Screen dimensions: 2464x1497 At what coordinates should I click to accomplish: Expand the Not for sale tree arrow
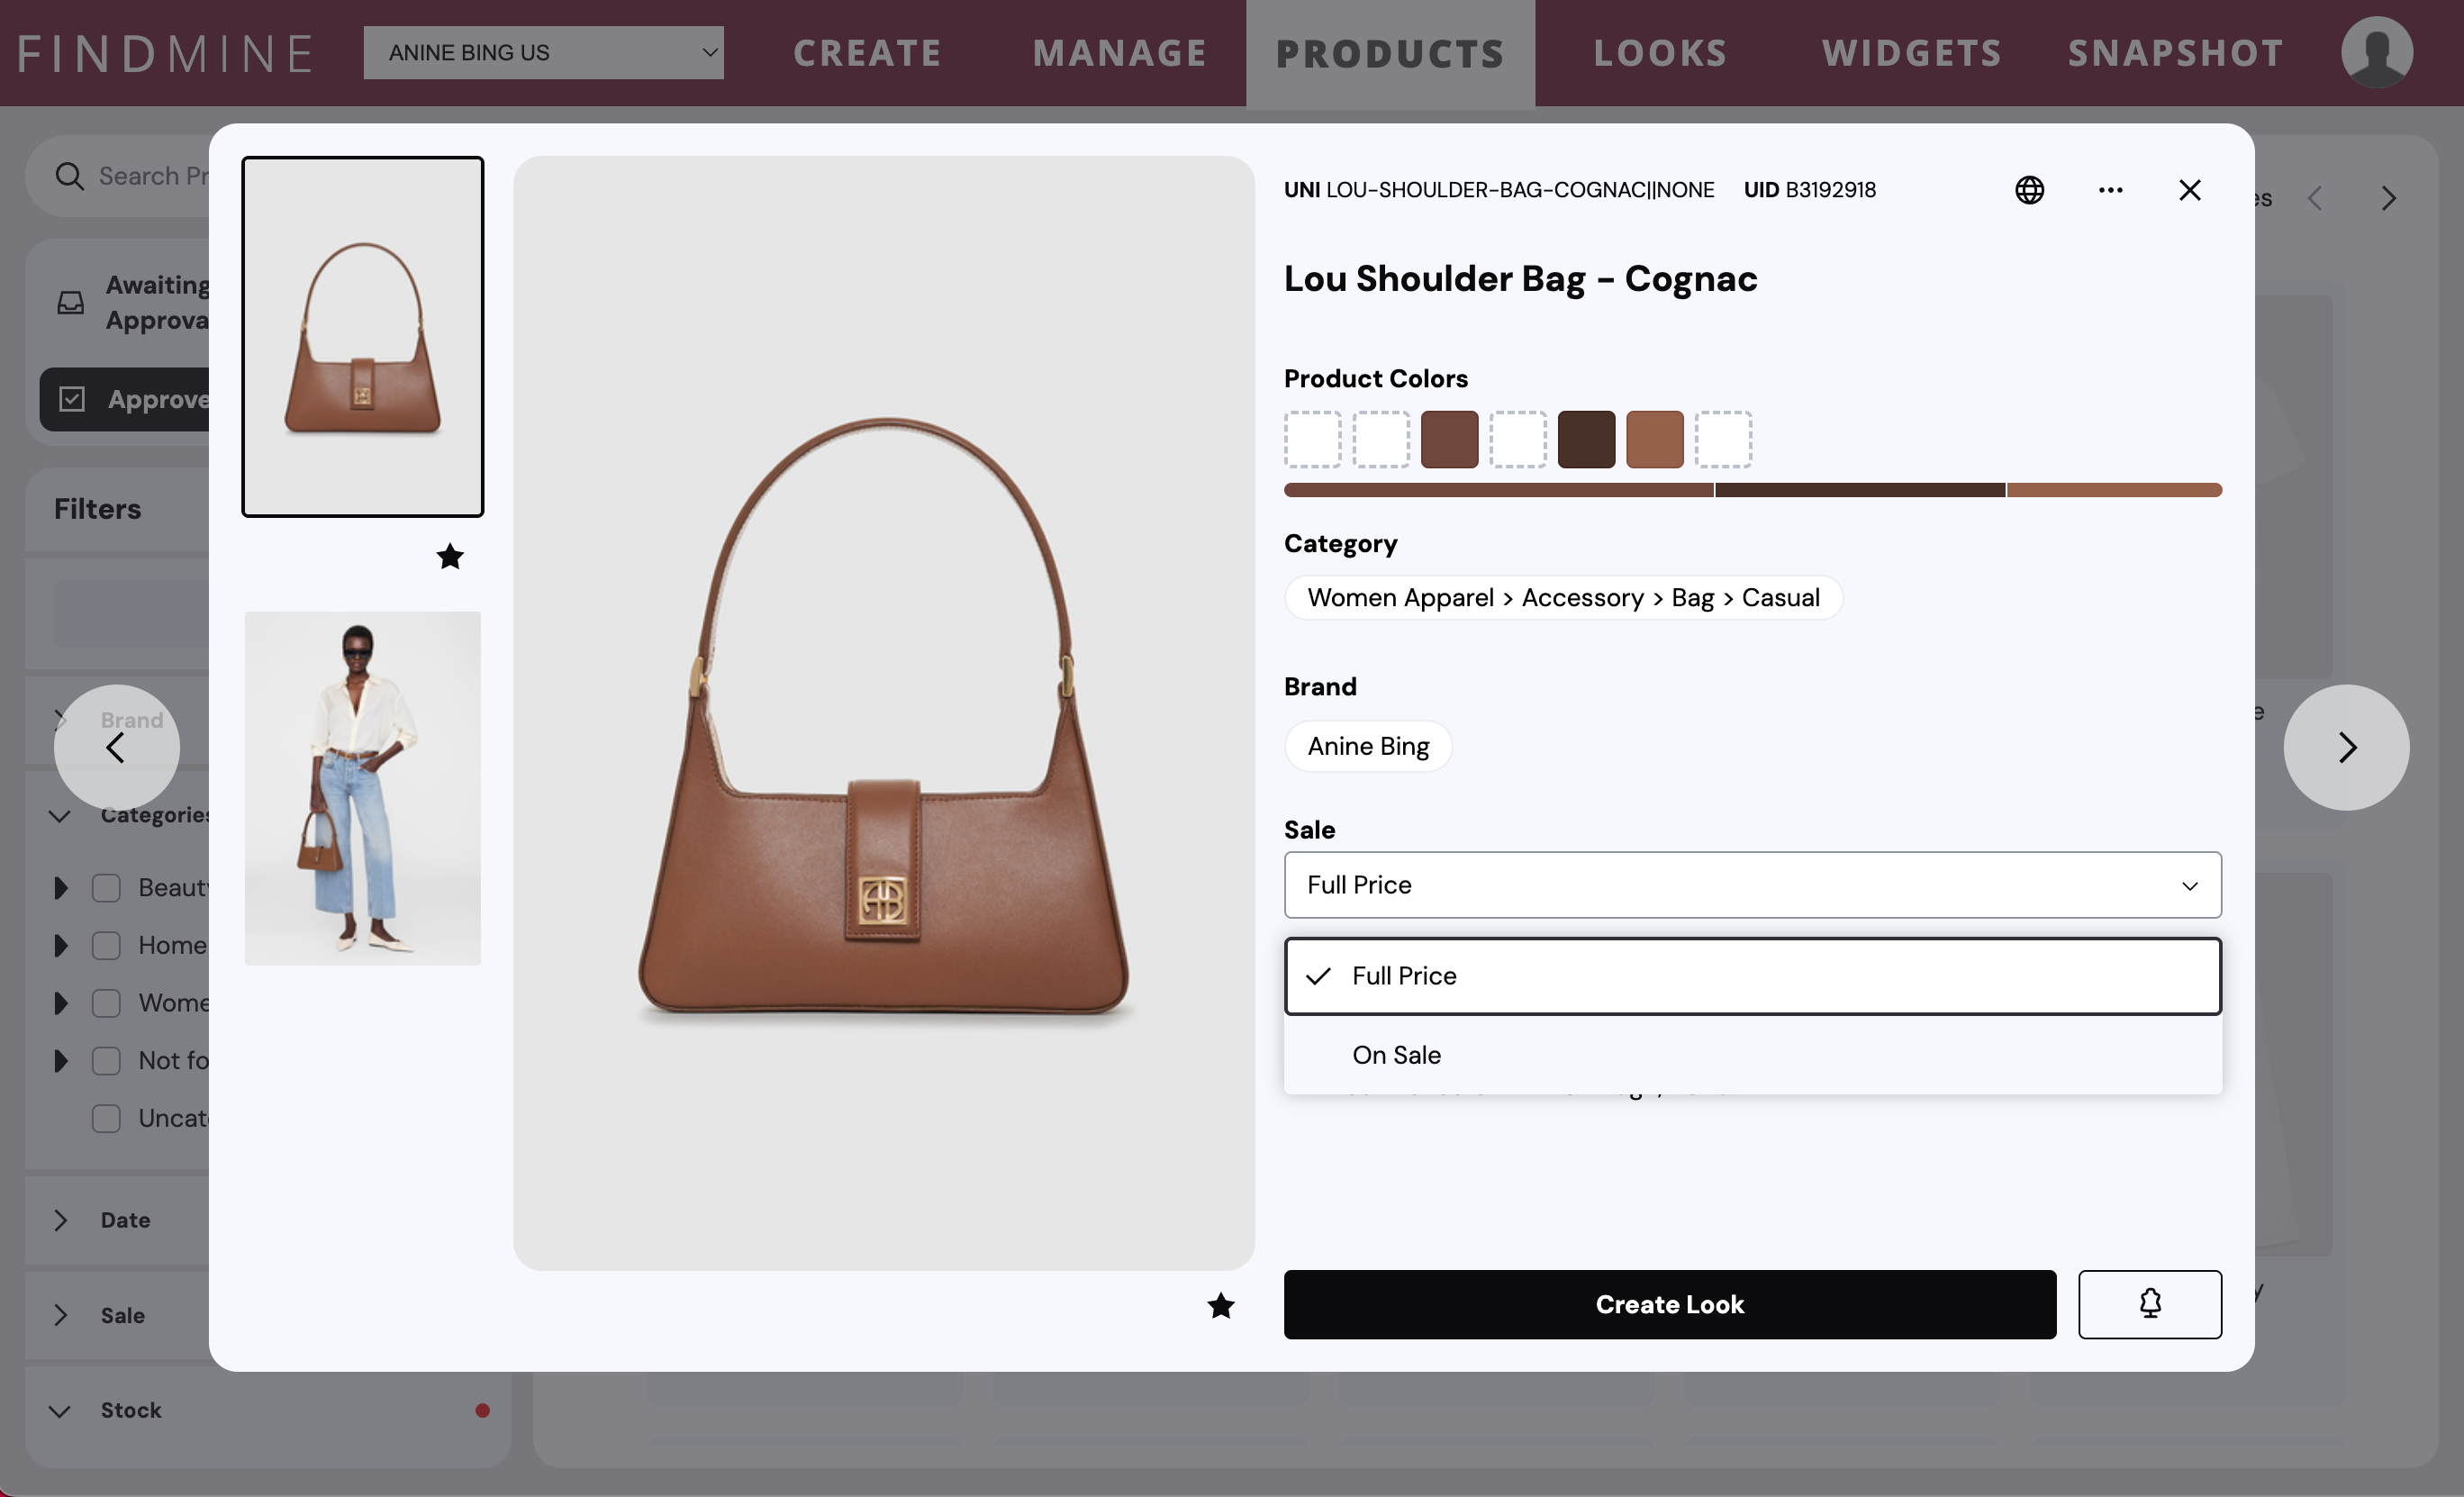[61, 1060]
